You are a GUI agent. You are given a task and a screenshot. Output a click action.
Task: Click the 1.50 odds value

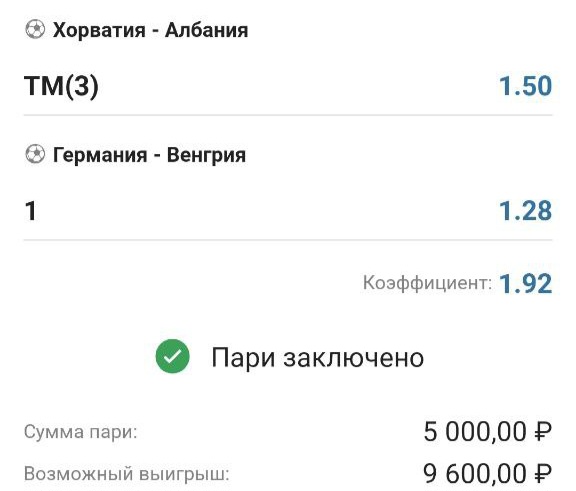pyautogui.click(x=525, y=86)
